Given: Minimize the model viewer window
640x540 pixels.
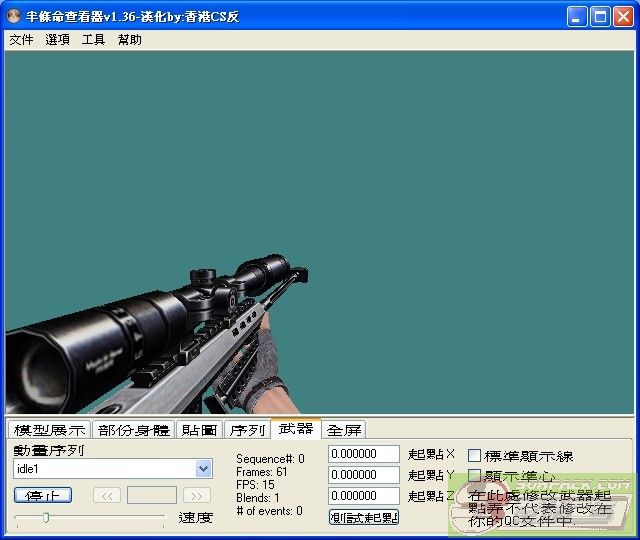Looking at the screenshot, I should click(577, 16).
